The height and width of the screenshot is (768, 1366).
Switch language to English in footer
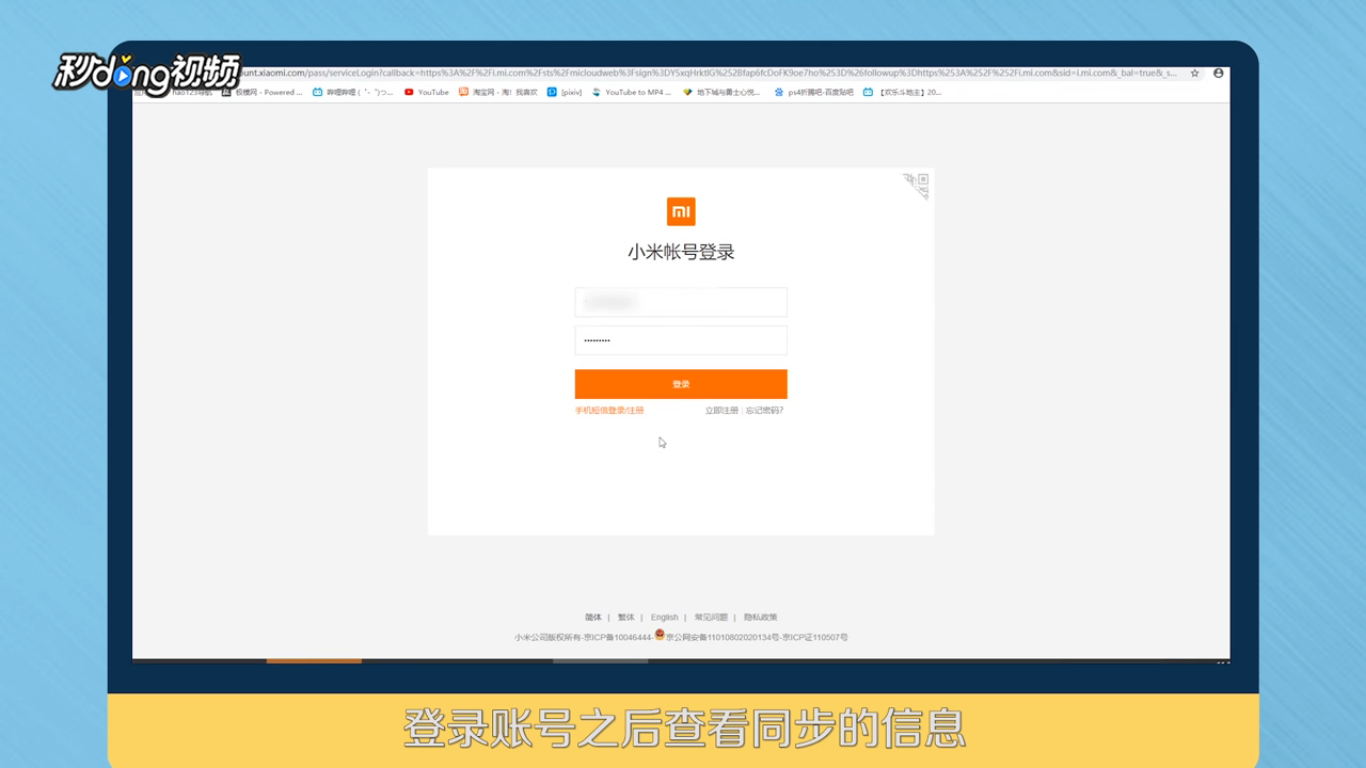pyautogui.click(x=664, y=618)
